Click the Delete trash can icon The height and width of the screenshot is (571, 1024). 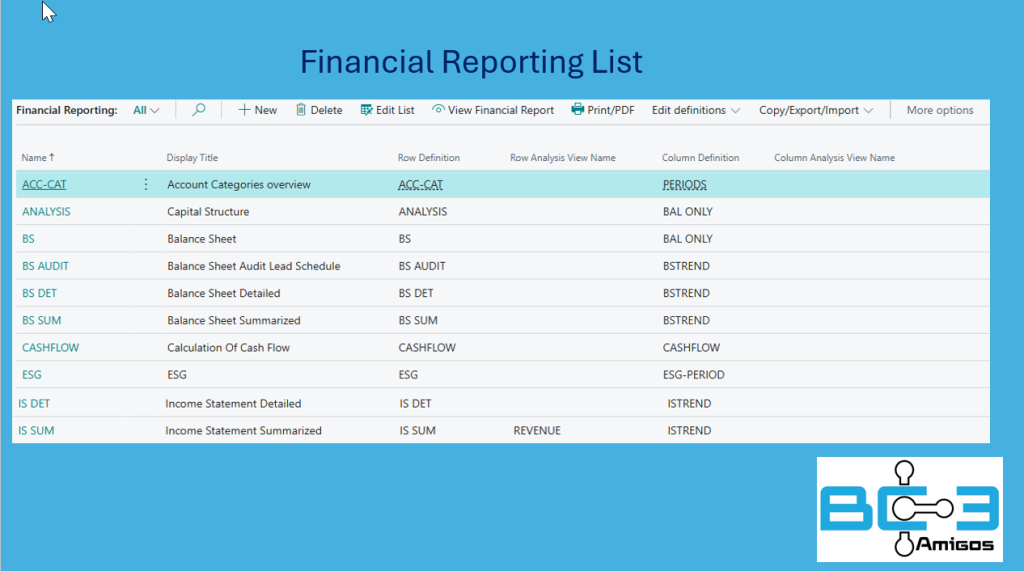coord(301,110)
